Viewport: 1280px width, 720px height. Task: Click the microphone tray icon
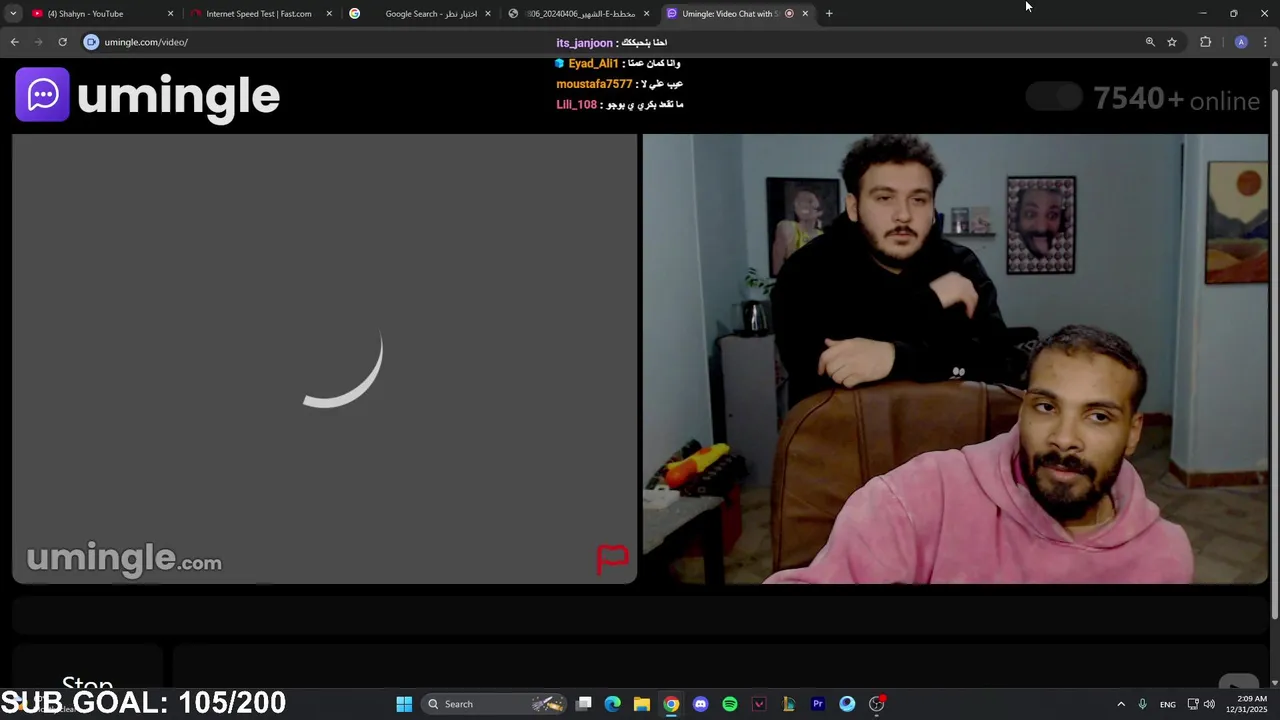point(1142,704)
